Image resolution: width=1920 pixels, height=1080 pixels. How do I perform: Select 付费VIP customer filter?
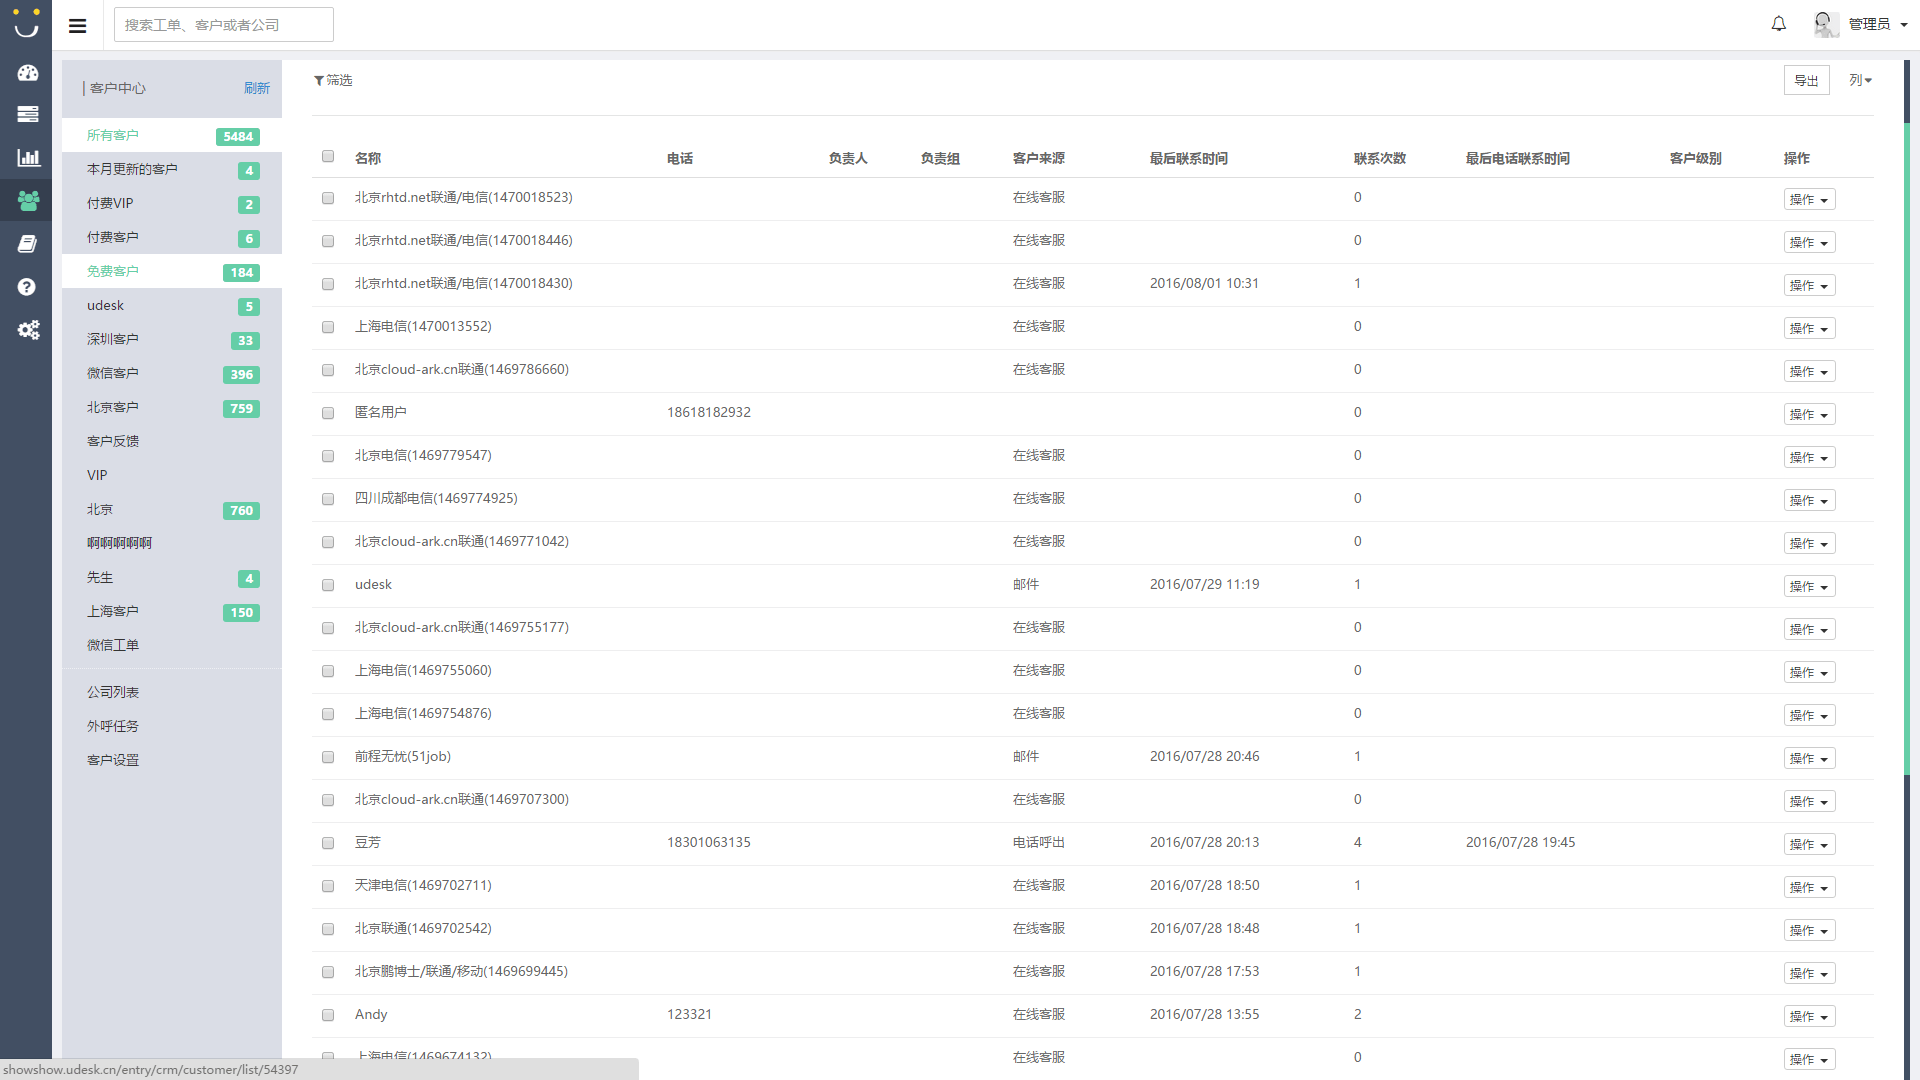coord(110,203)
